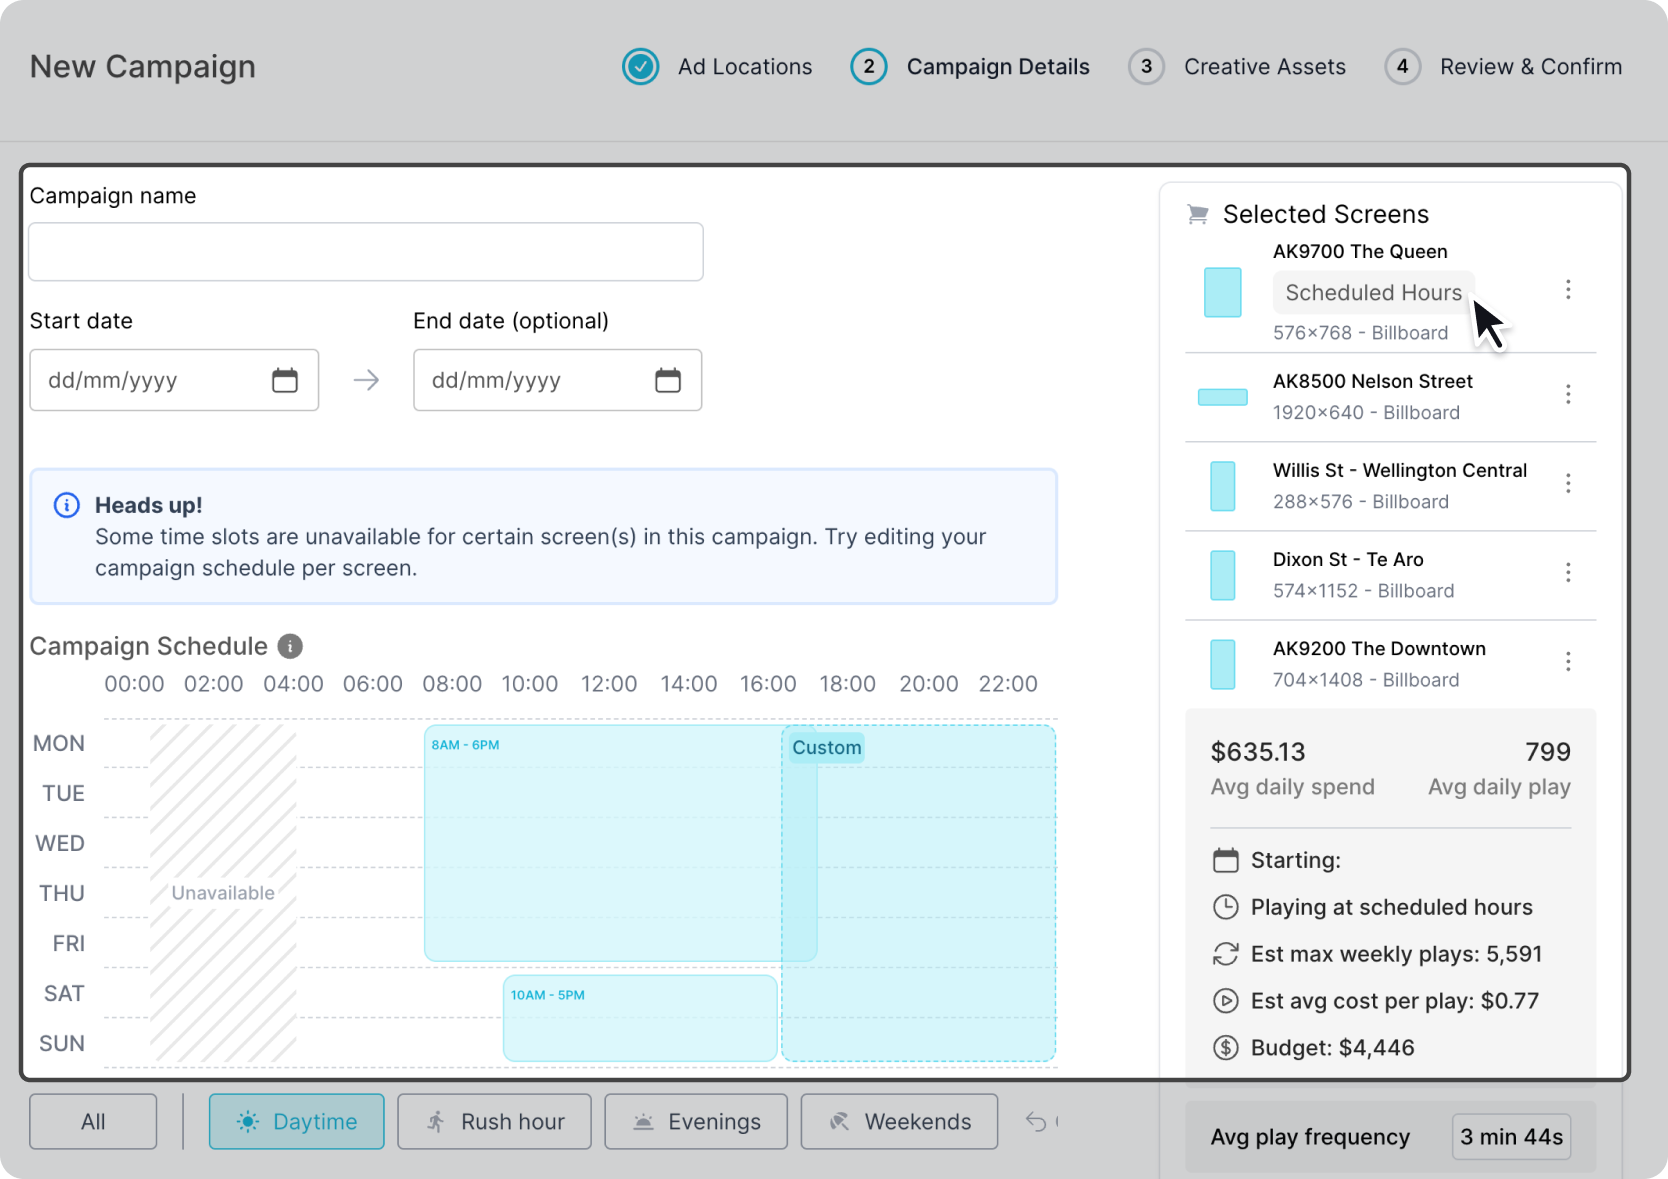Screen dimensions: 1668x1179
Task: Click the refresh icon beside Est max weekly plays
Action: point(1225,954)
